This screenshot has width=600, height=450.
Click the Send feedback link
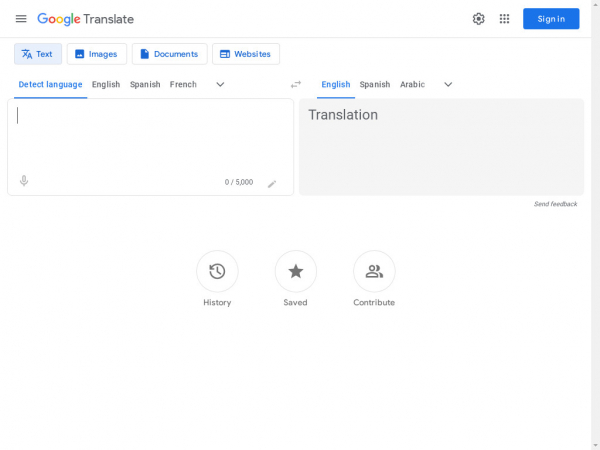tap(556, 204)
